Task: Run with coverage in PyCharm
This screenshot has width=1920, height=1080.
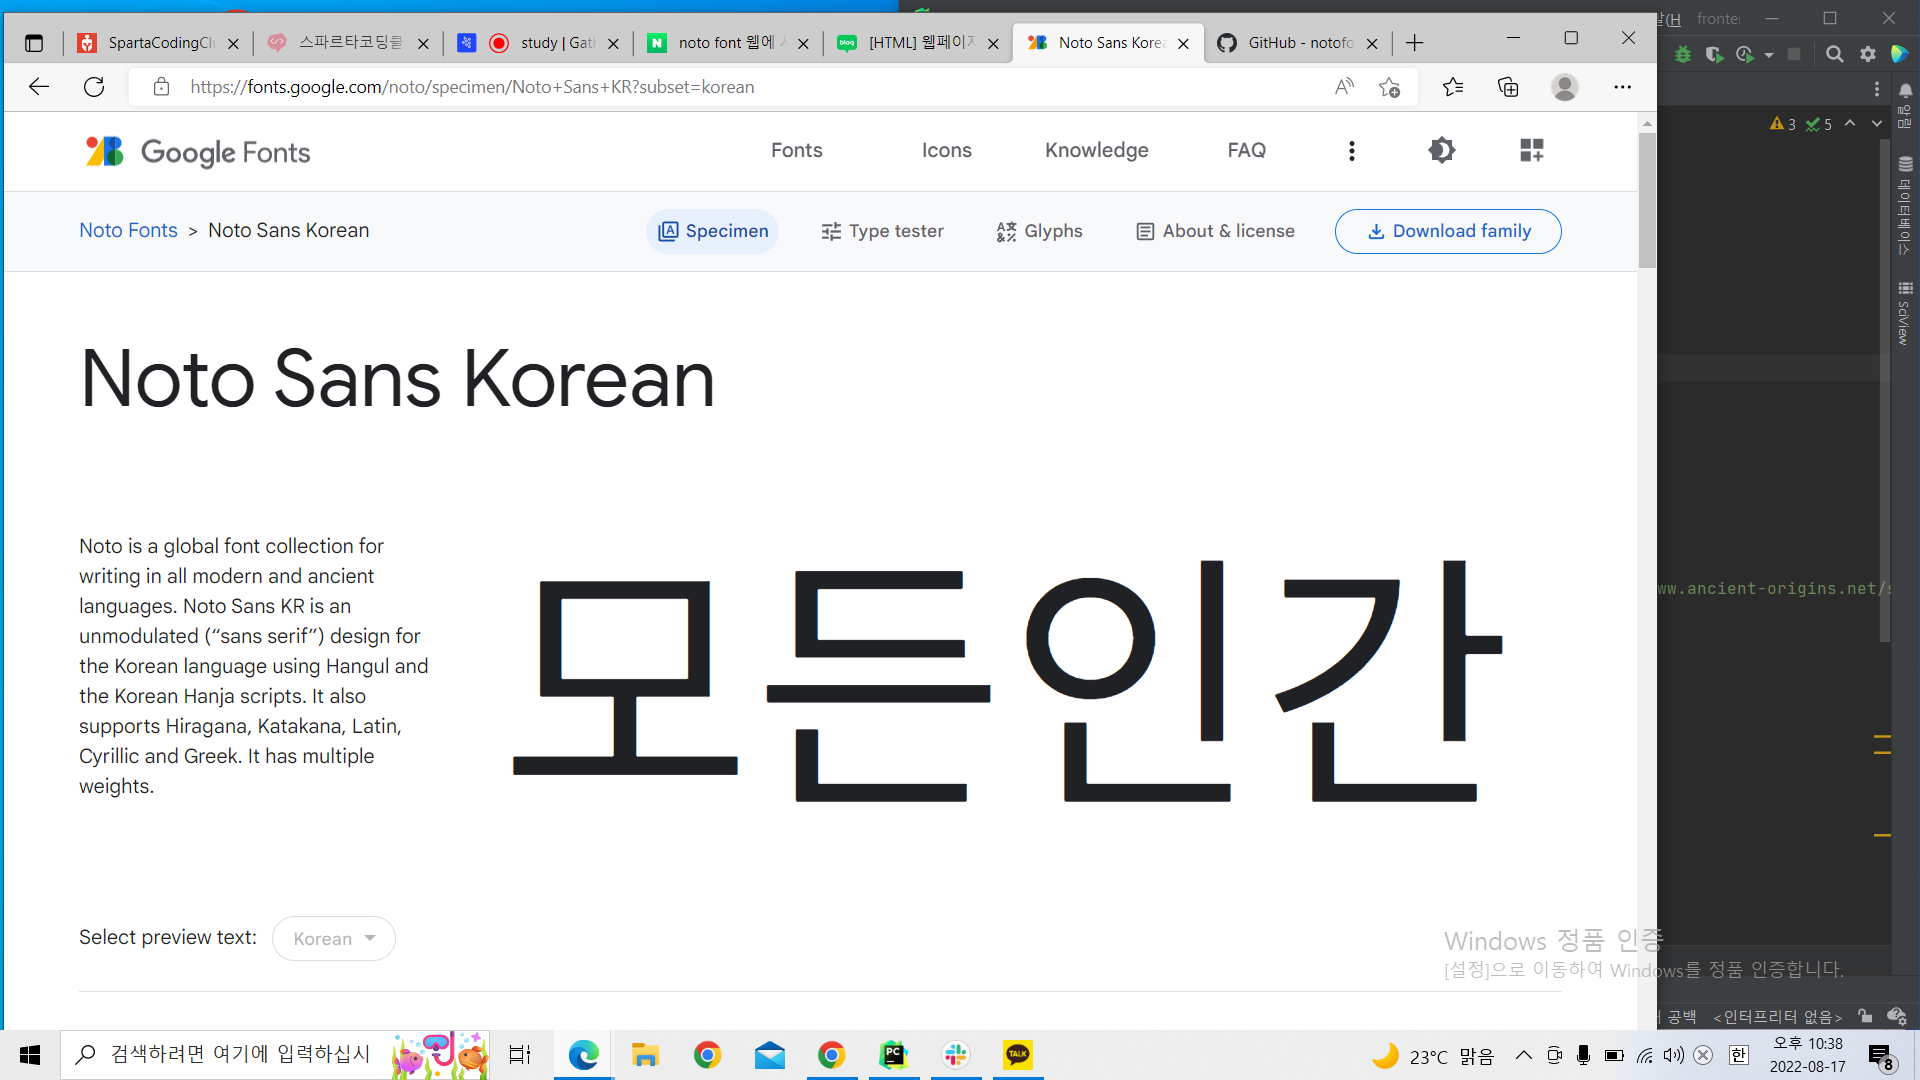Action: (1714, 54)
